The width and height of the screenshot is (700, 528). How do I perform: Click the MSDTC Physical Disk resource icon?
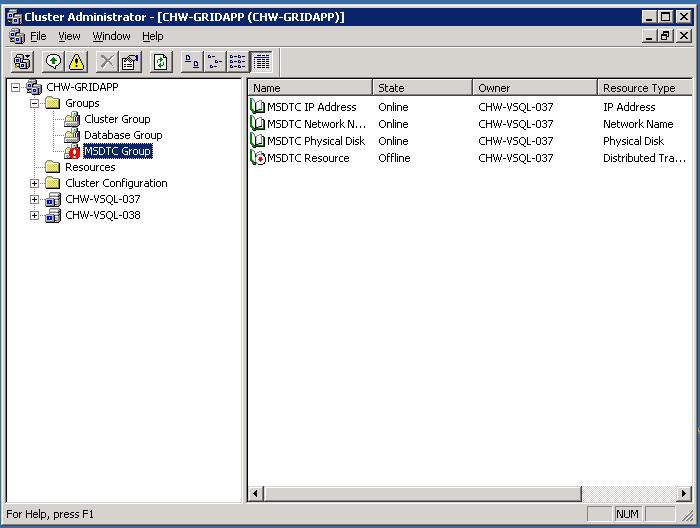[258, 141]
